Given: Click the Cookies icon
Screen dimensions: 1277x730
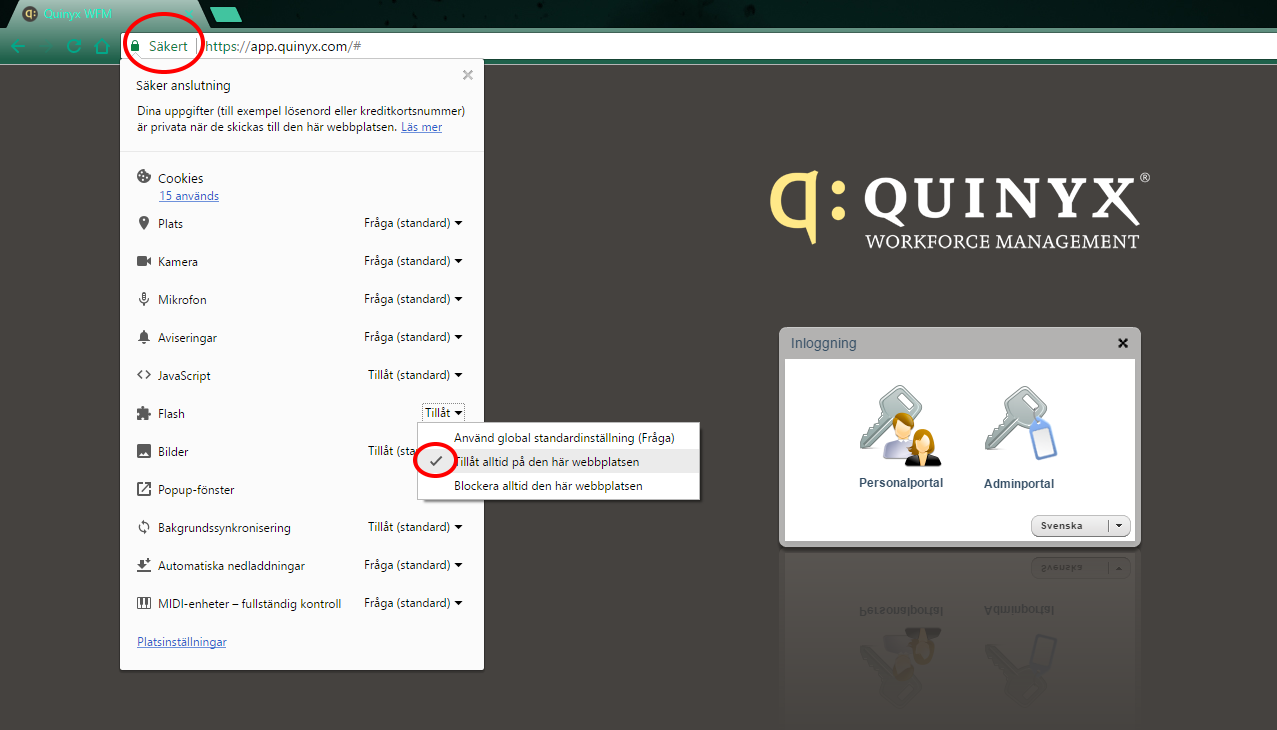Looking at the screenshot, I should pos(144,177).
